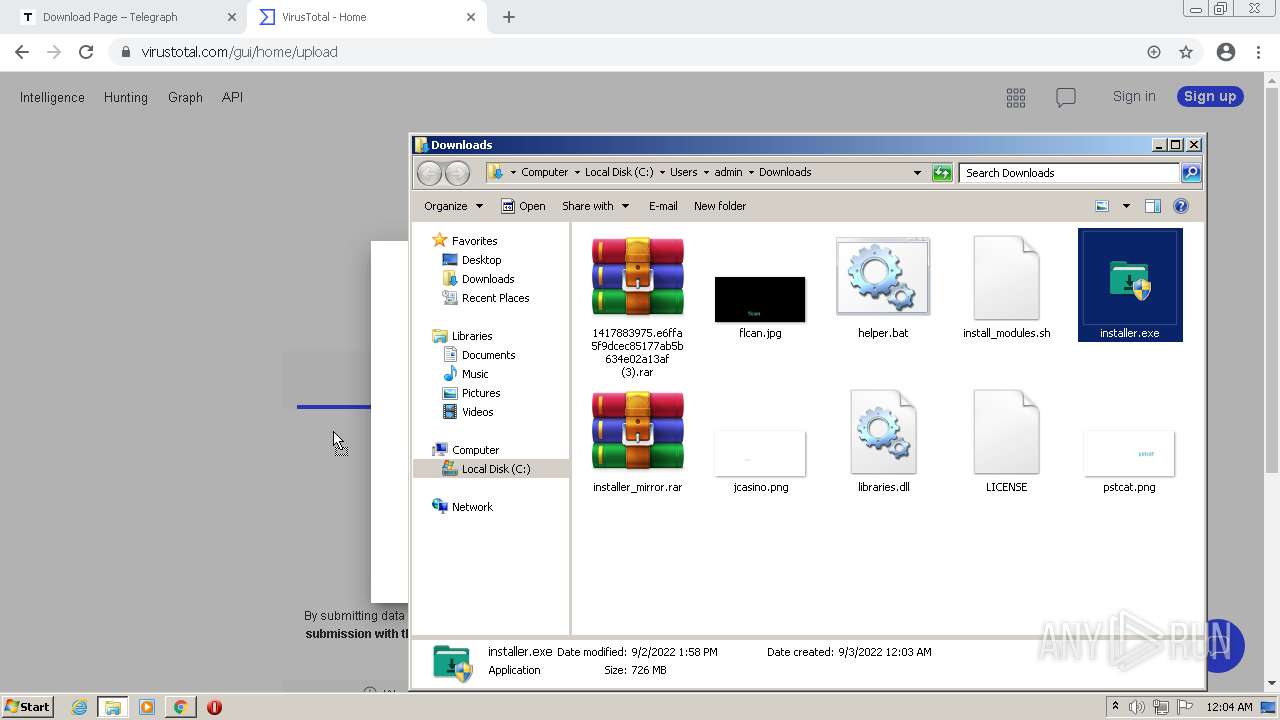Viewport: 1280px width, 720px height.
Task: Select jcasino.png image thumbnail
Action: tap(760, 453)
